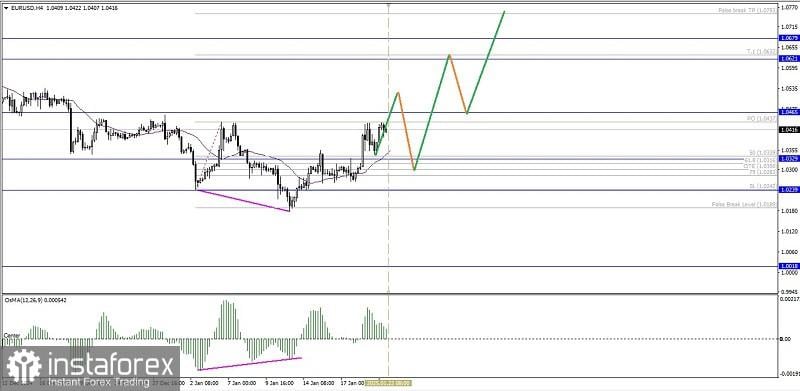Select the purple divergence trendline under price lows

pyautogui.click(x=243, y=200)
